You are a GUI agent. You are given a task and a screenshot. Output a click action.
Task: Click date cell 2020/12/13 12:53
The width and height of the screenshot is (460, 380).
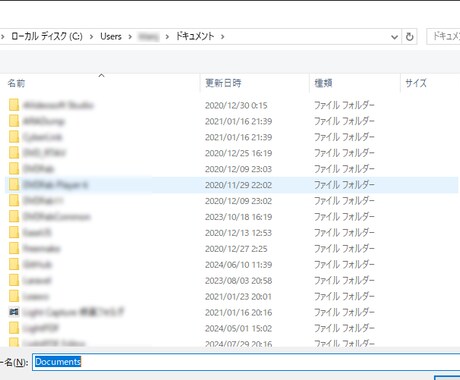[x=238, y=233]
